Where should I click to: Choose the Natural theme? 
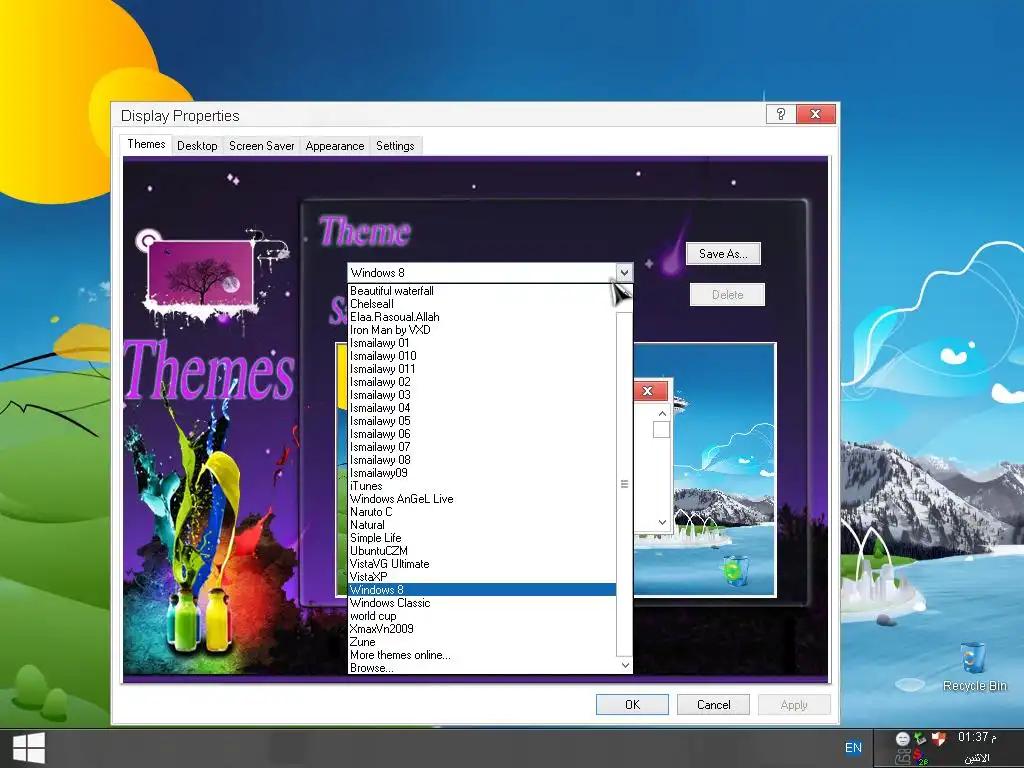tap(483, 525)
